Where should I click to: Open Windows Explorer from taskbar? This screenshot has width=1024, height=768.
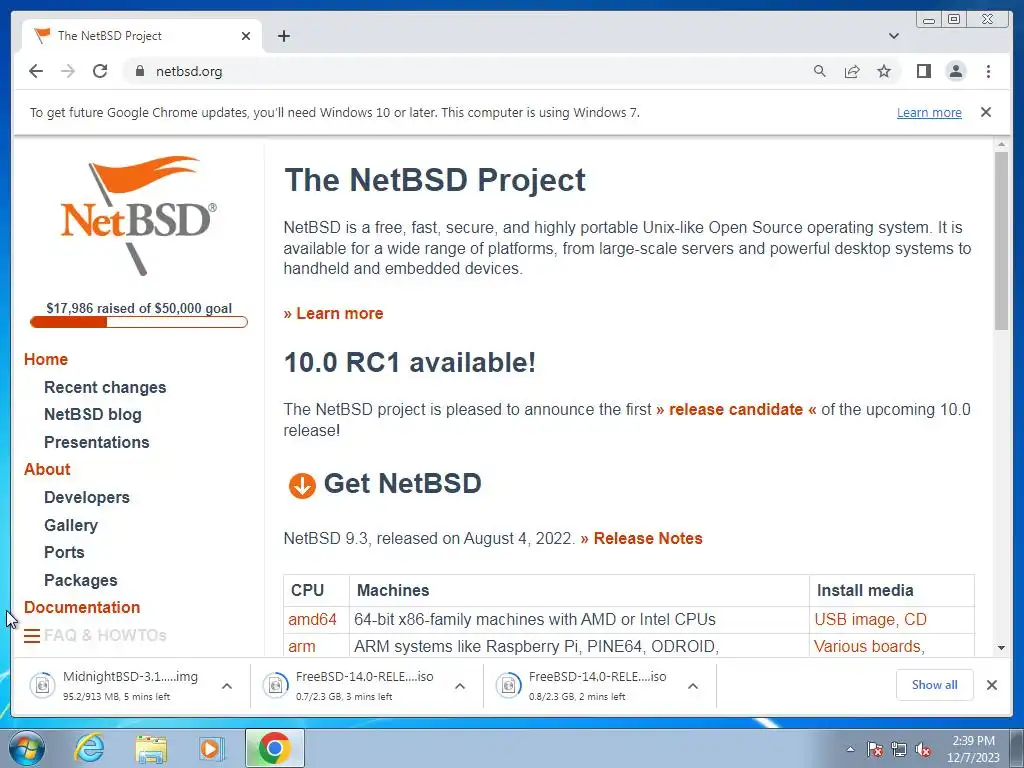[x=151, y=748]
